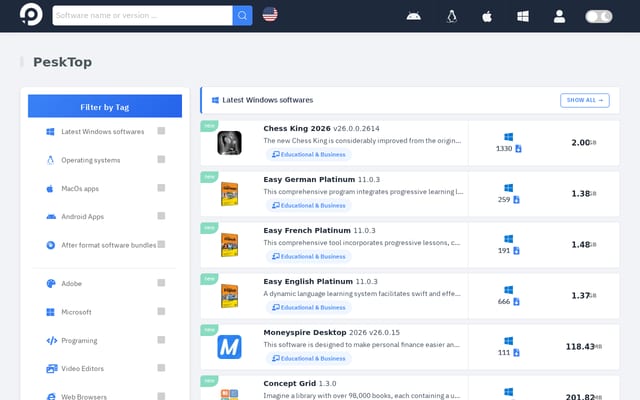Click the Easy English Platinum box thumbnail
This screenshot has height=400, width=640.
[229, 296]
